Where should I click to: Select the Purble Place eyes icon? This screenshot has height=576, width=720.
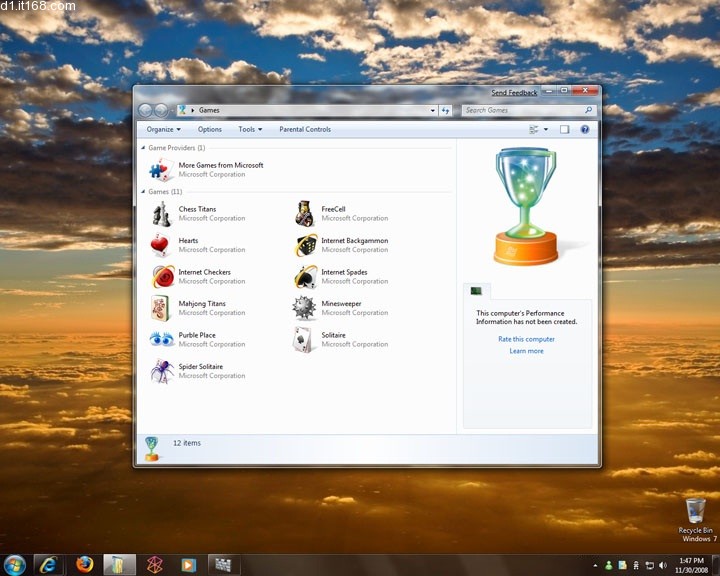[x=162, y=339]
